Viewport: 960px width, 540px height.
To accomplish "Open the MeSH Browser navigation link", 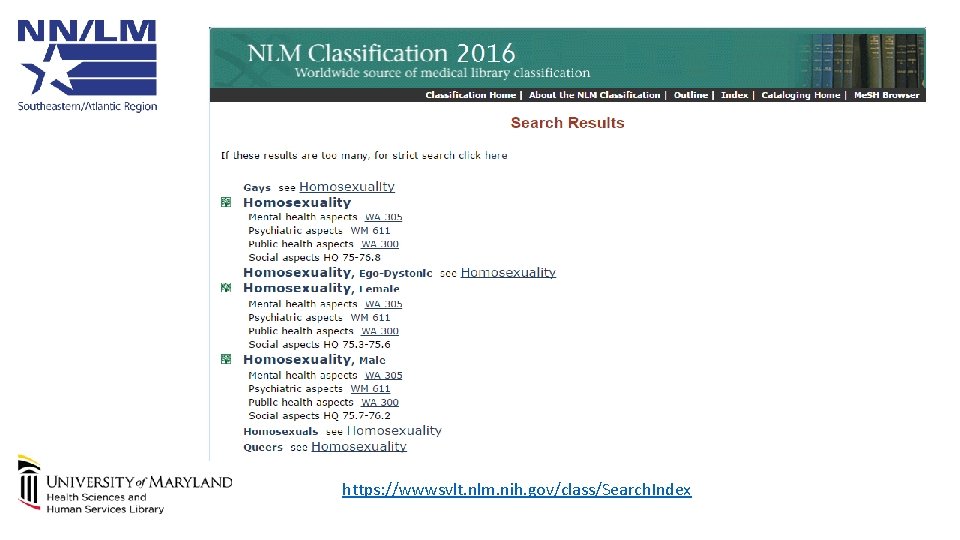I will pos(887,95).
